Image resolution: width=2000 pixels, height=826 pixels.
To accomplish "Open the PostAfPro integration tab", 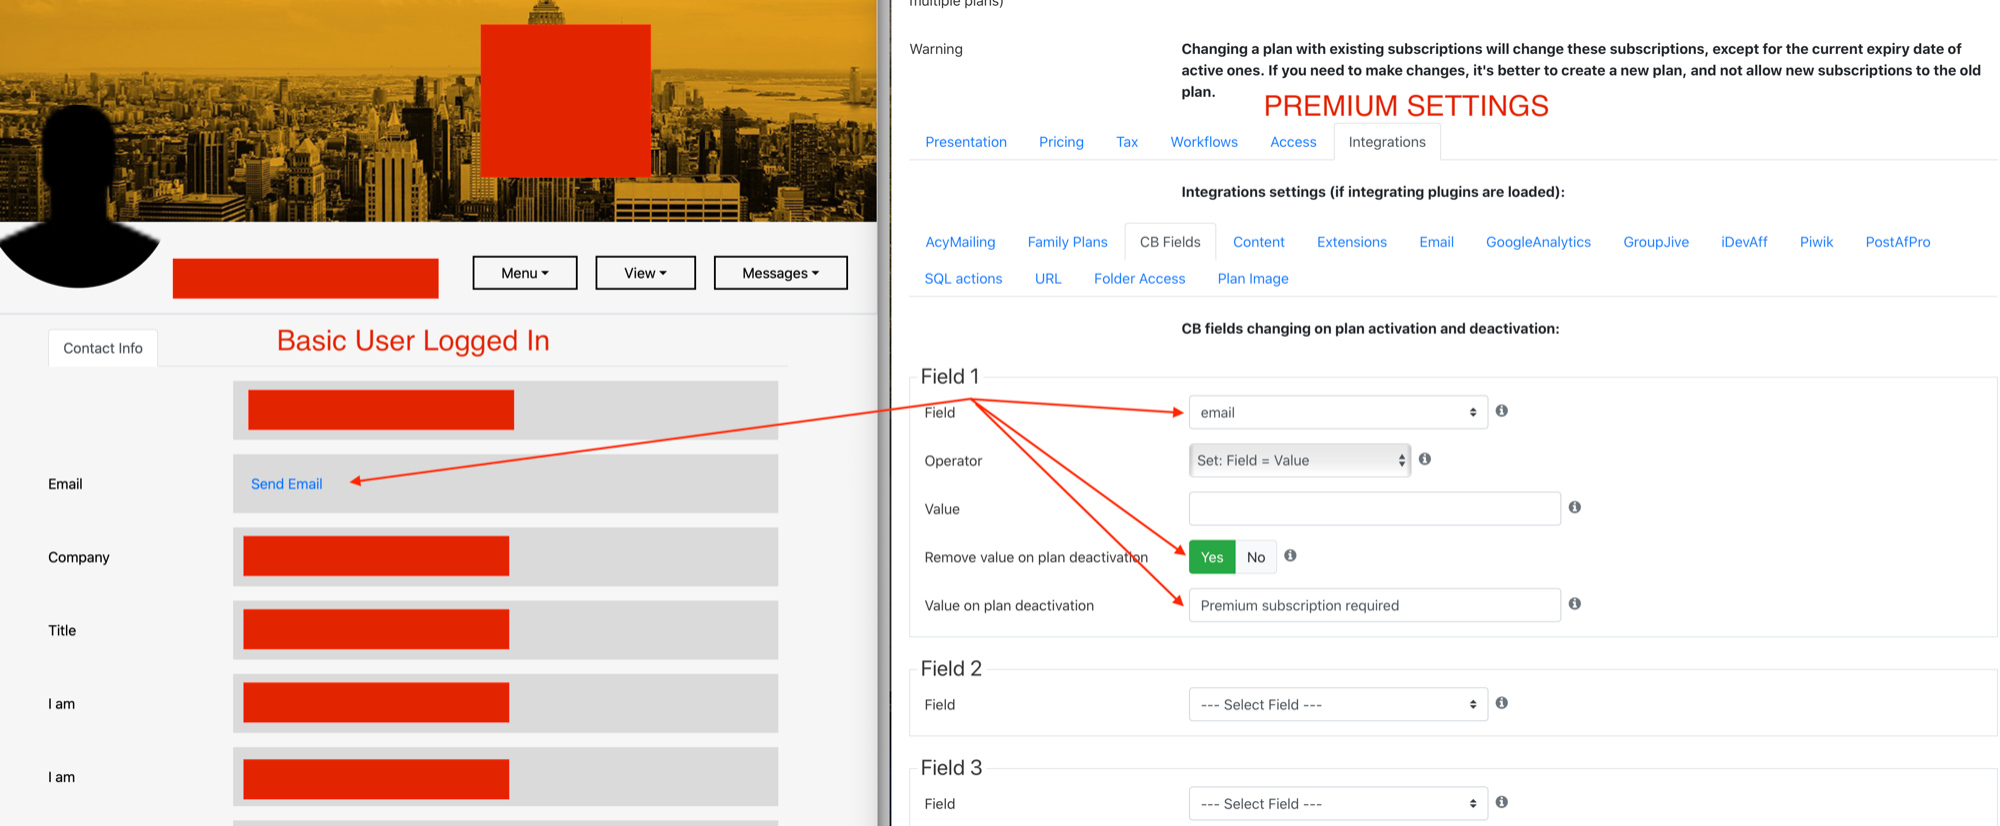I will [x=1898, y=242].
